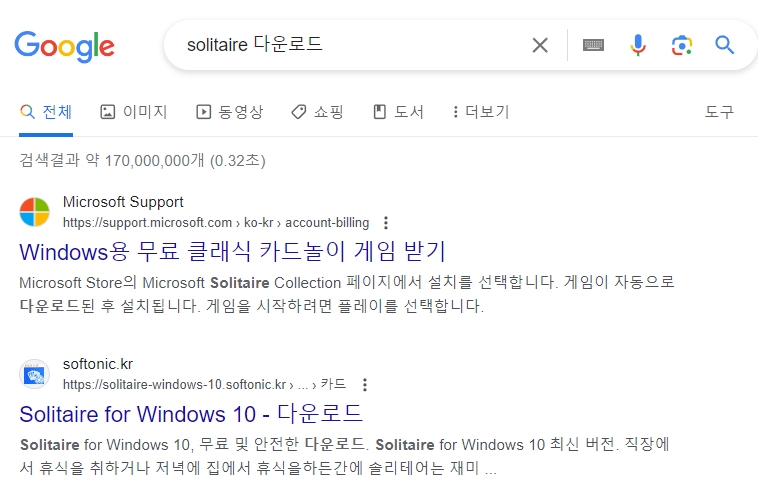
Task: Clear the search query with X
Action: [x=540, y=45]
